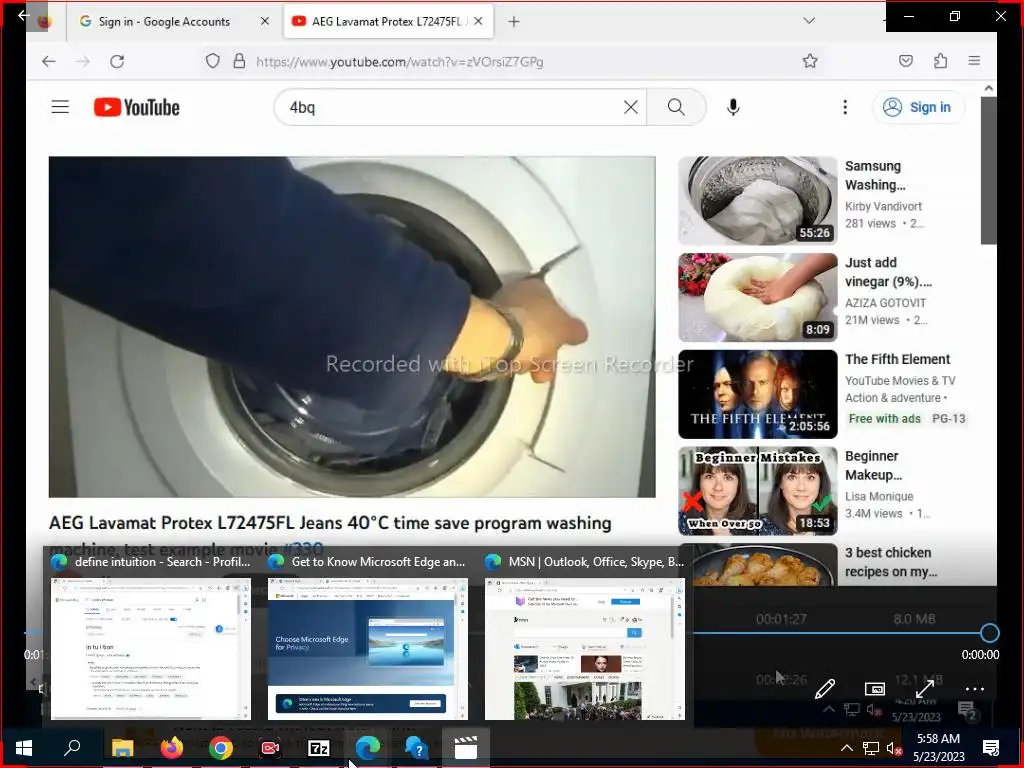
Task: Click the AZIZA GOTOVIT channel name
Action: [886, 303]
